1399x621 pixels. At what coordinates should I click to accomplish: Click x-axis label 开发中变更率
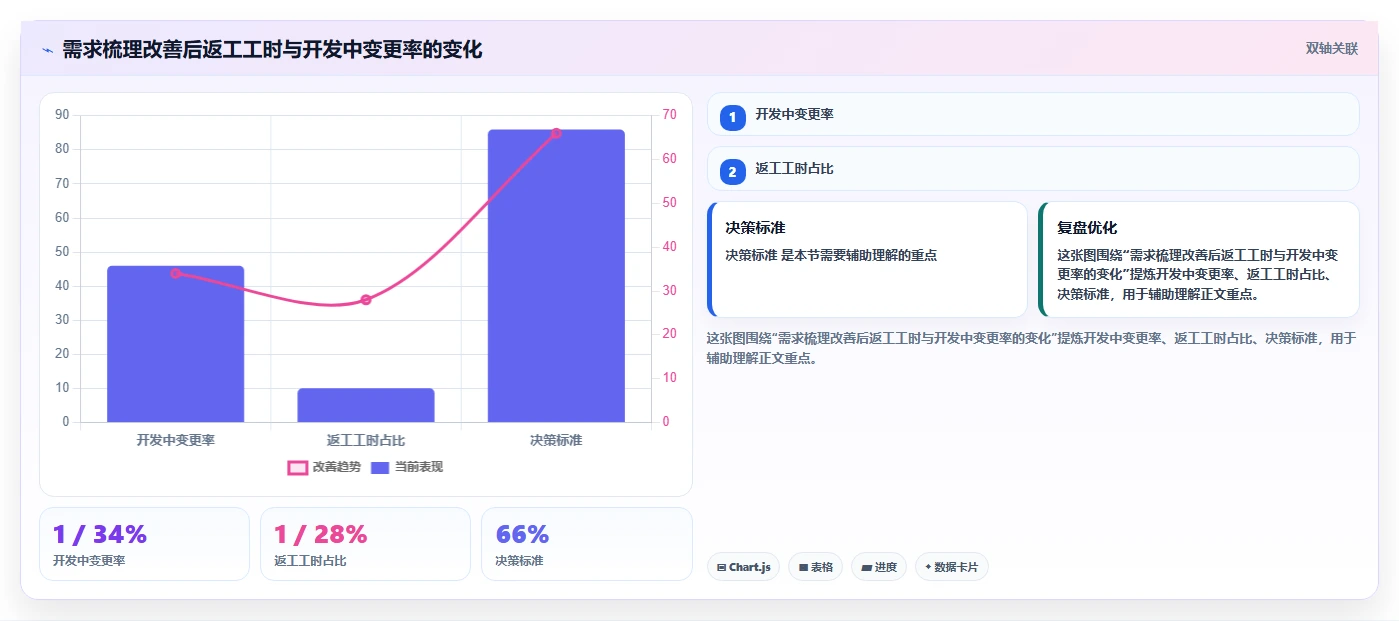[x=176, y=440]
